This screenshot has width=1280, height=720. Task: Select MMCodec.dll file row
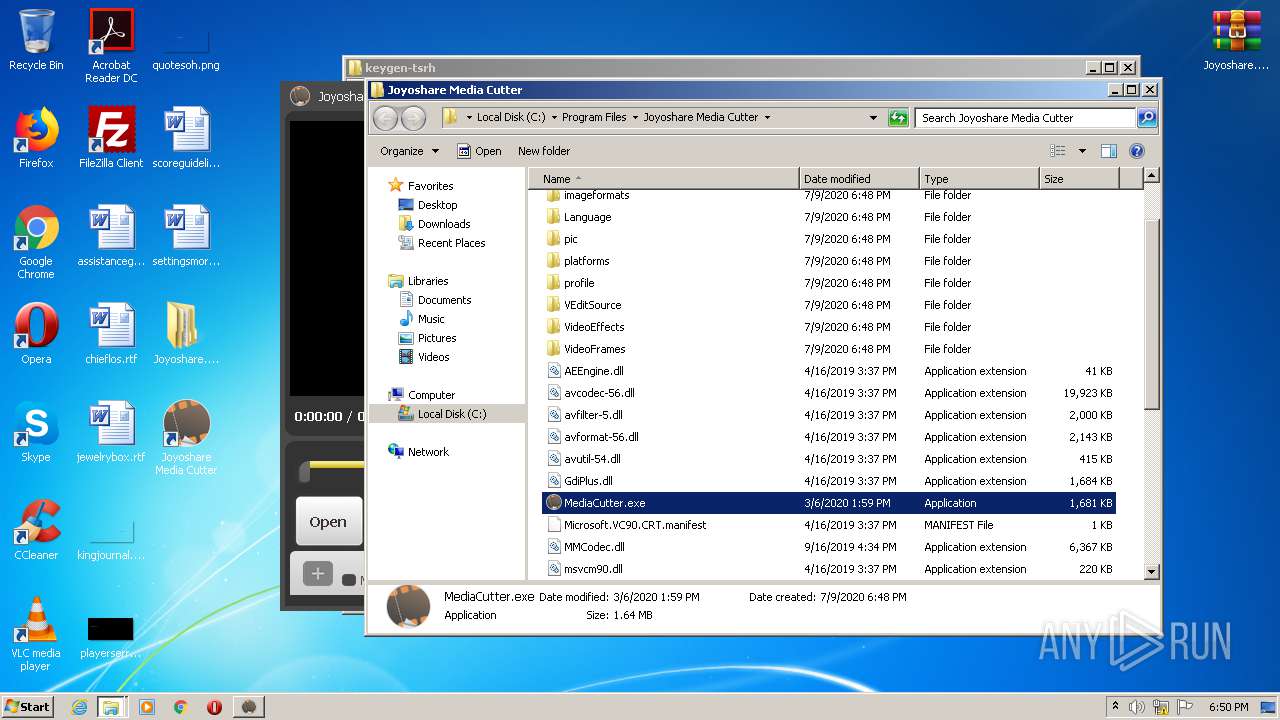tap(829, 547)
